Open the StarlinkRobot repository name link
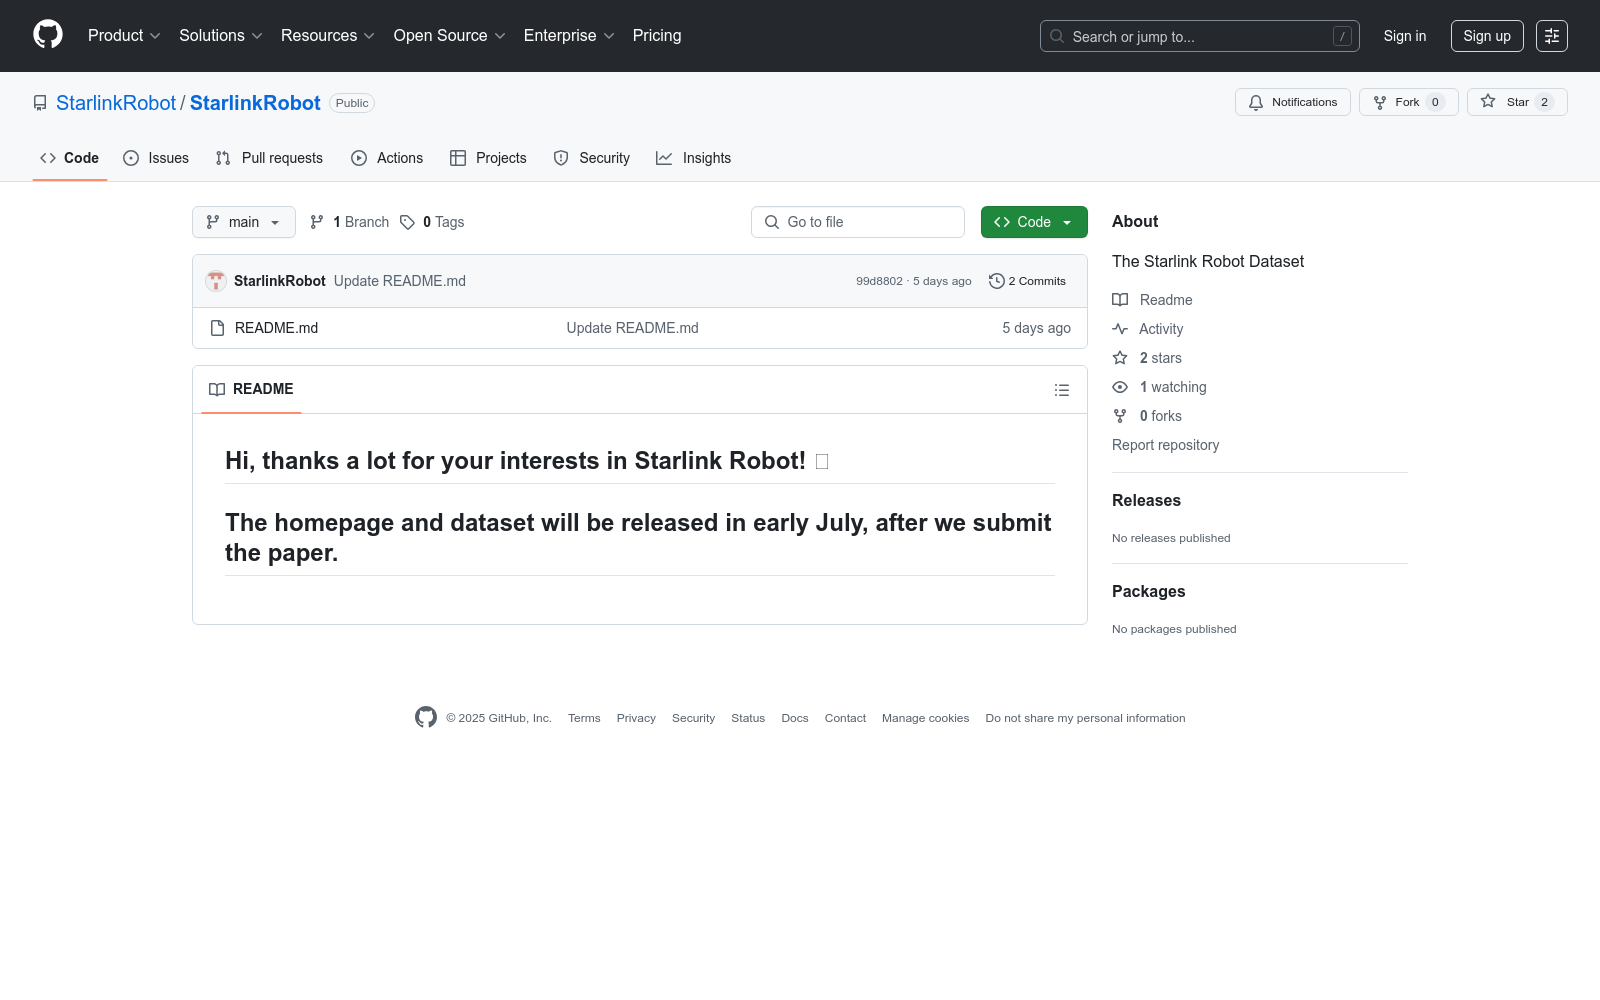The image size is (1600, 1000). (x=255, y=103)
